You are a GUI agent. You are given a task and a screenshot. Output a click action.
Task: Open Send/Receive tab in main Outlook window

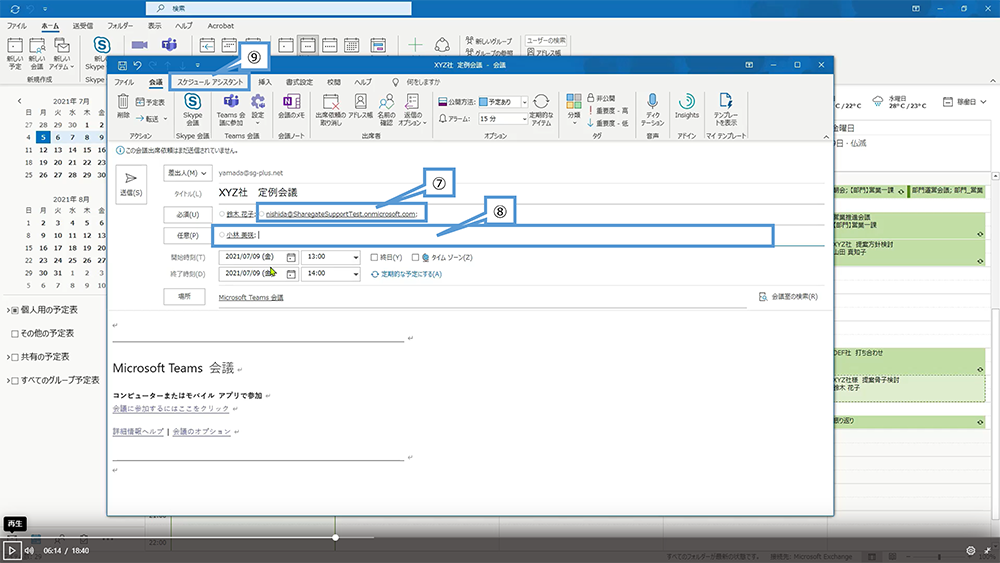[82, 26]
